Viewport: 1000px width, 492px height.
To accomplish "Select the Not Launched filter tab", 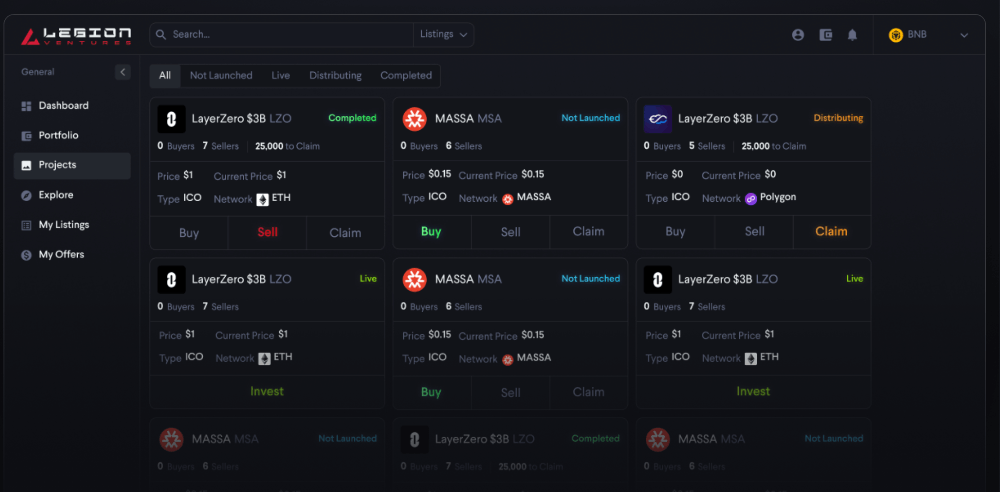I will (221, 75).
